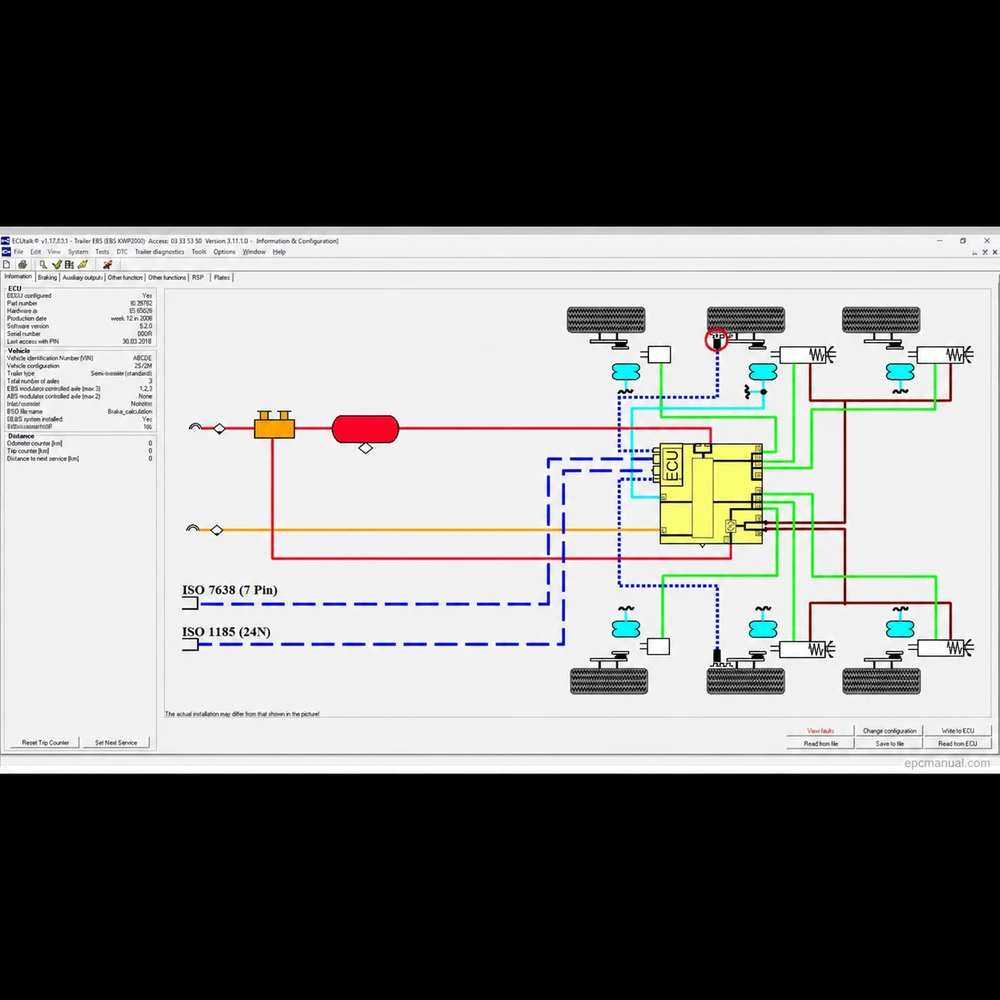This screenshot has height=1000, width=1000.
Task: Open the Tools menu
Action: point(199,252)
